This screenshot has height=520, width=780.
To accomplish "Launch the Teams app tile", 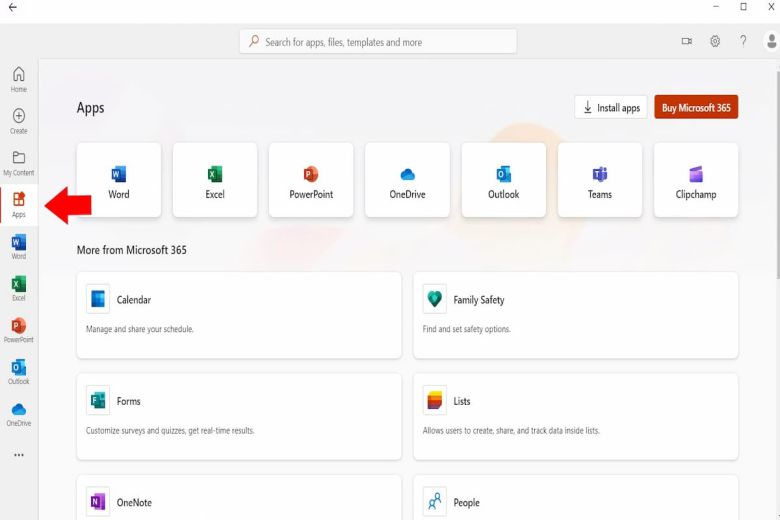I will tap(600, 180).
